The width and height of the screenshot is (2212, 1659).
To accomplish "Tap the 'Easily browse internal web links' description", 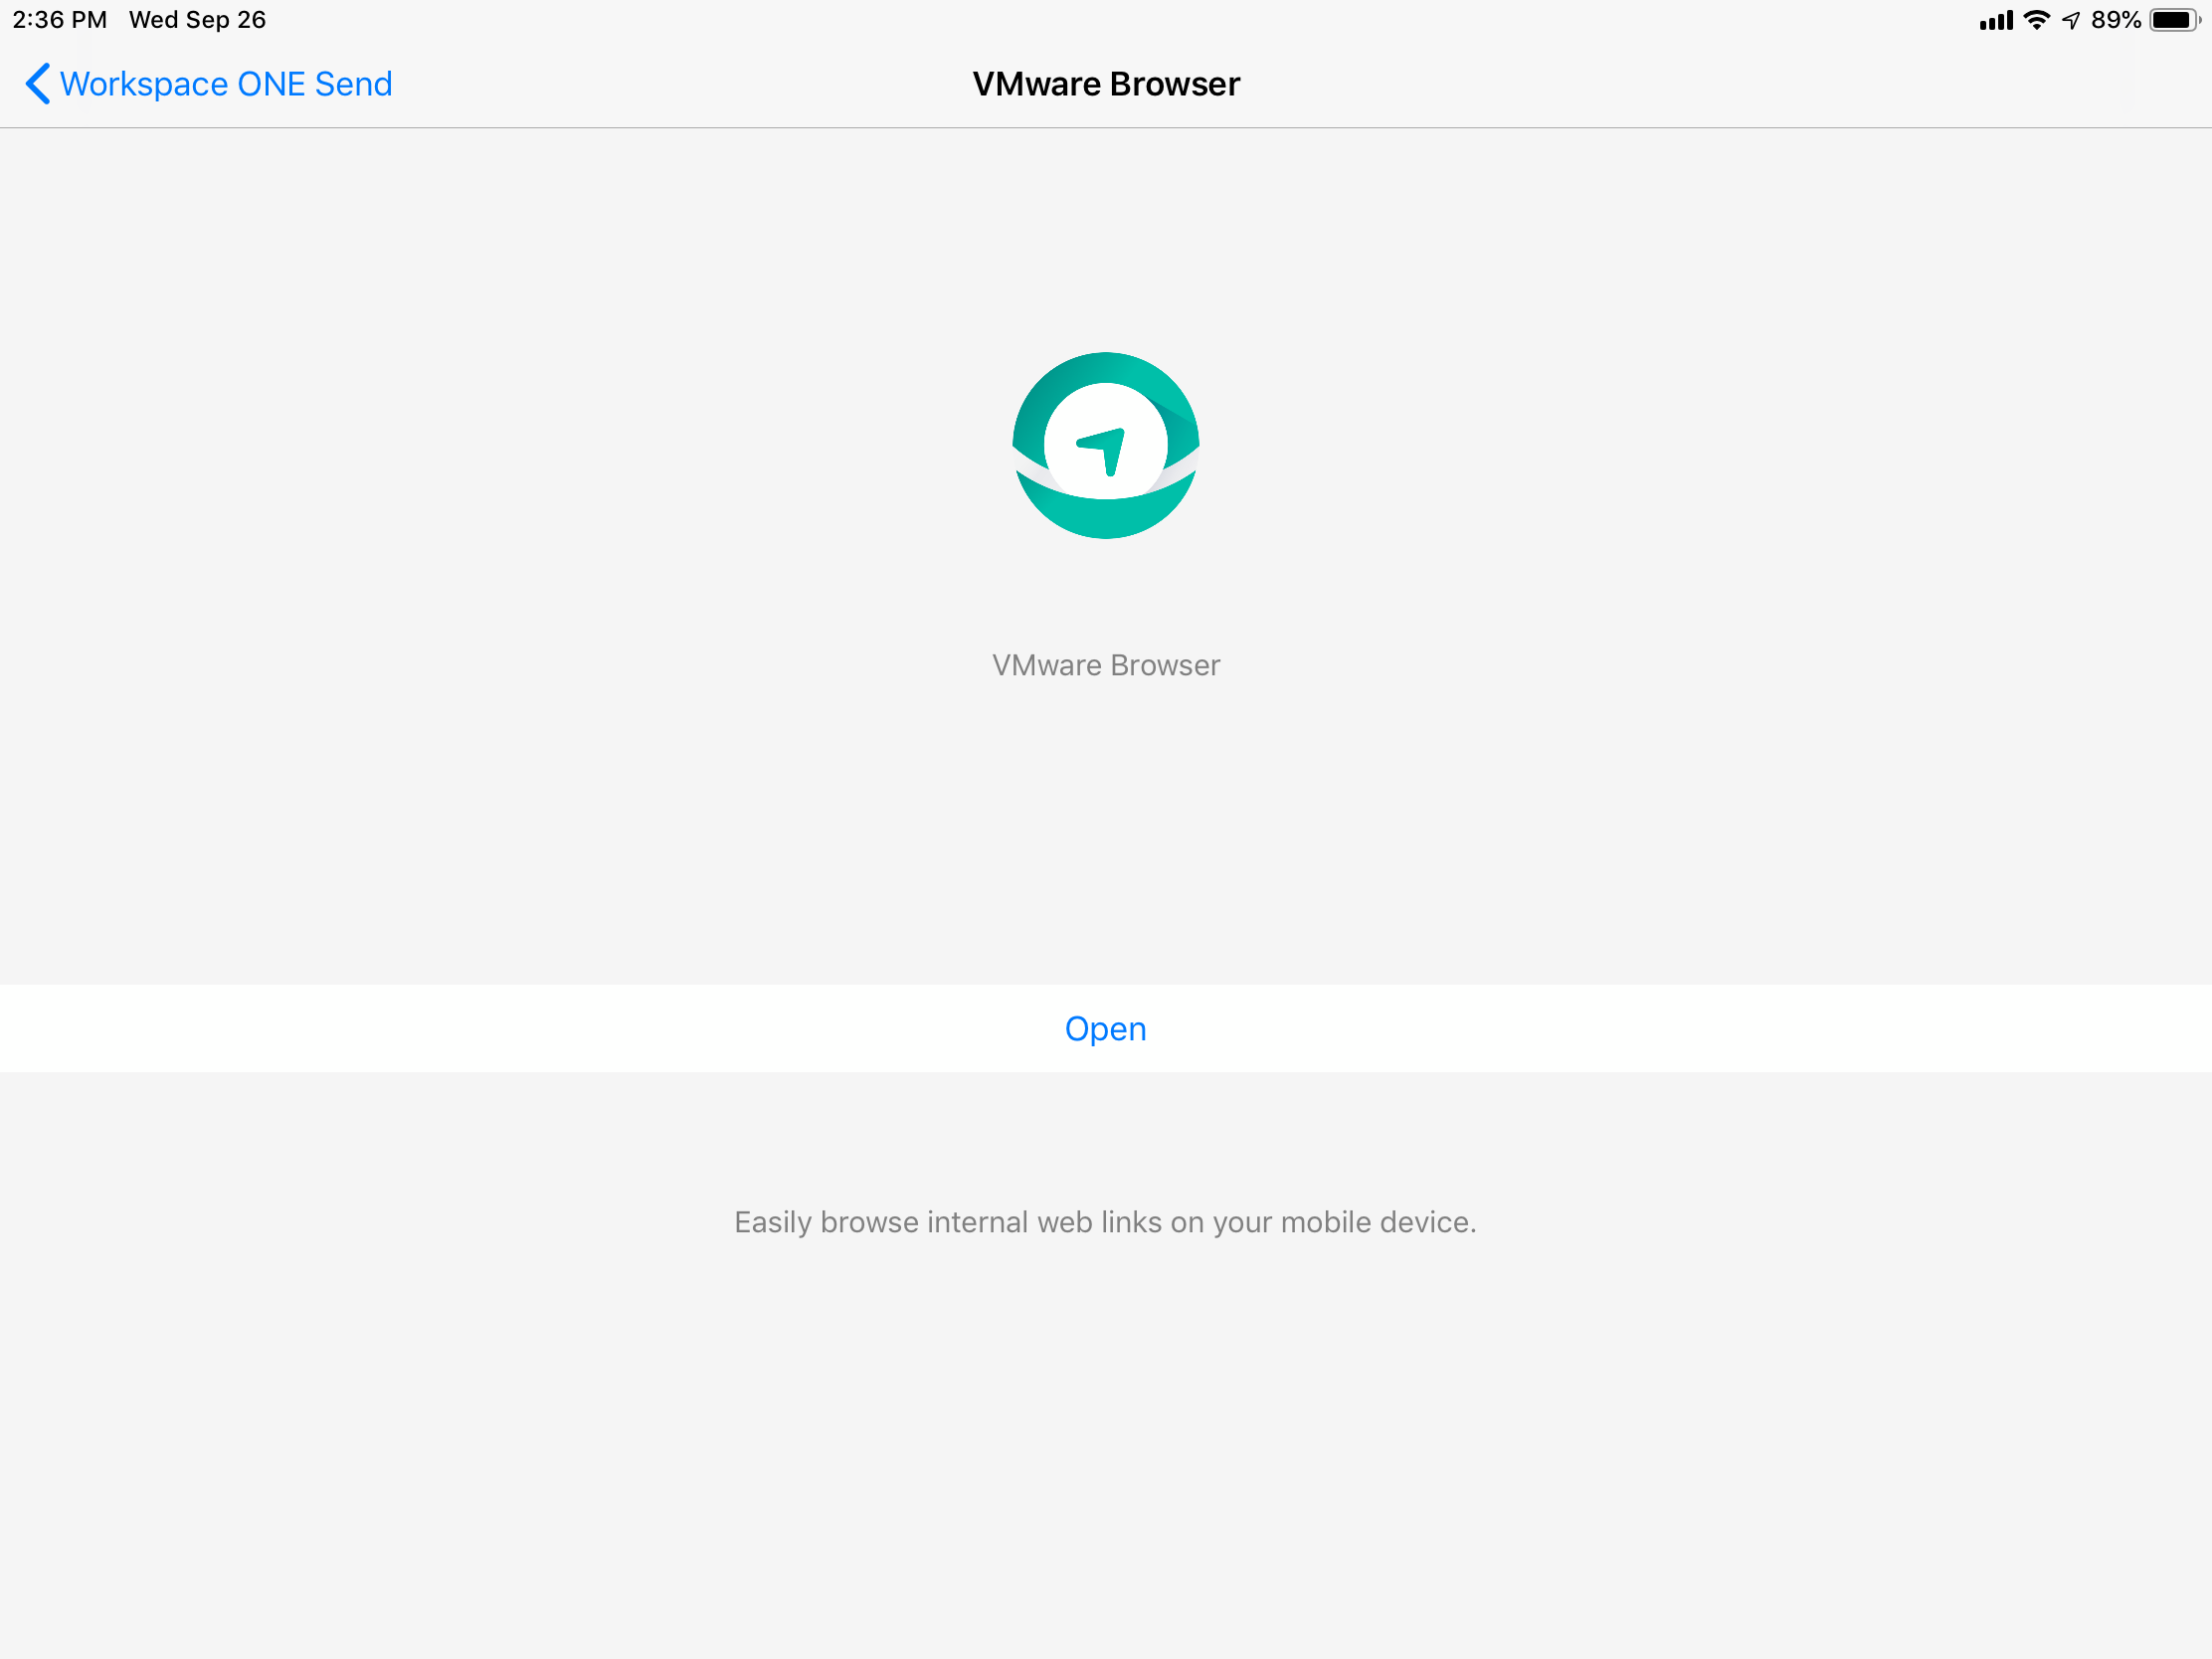I will click(1105, 1222).
